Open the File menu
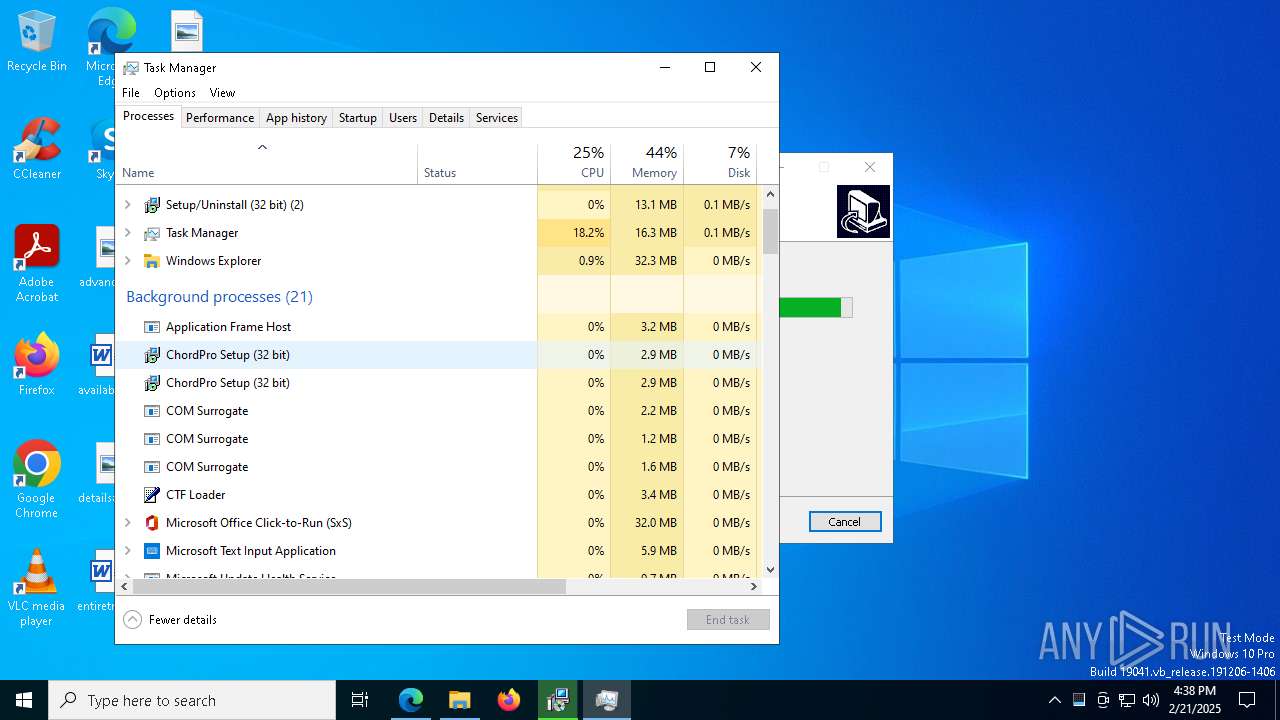 click(131, 93)
